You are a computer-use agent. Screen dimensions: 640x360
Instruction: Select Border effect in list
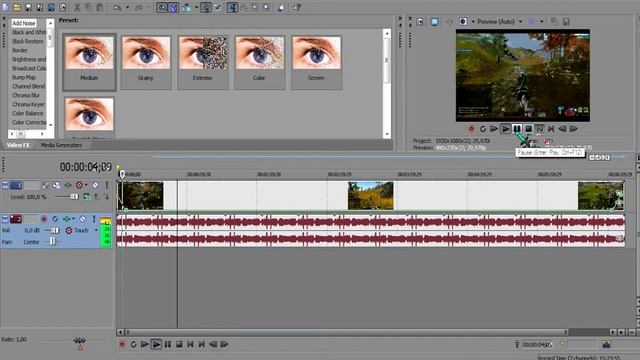20,50
